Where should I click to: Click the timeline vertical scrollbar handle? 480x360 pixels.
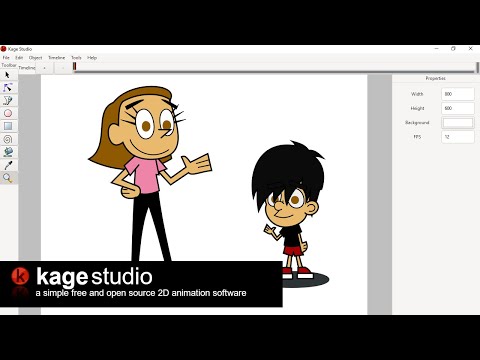(x=478, y=67)
